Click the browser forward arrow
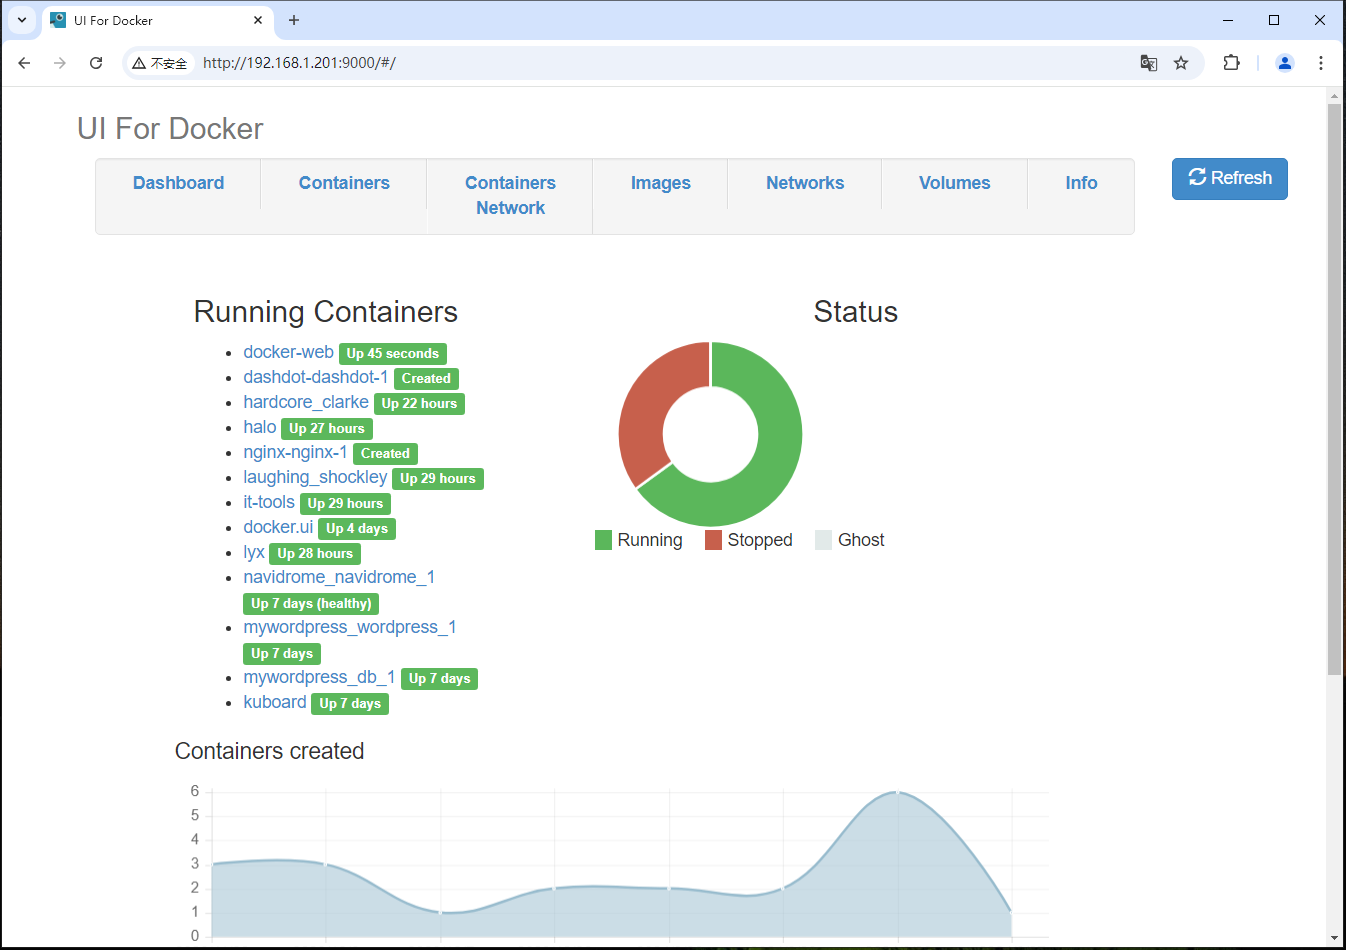 60,63
